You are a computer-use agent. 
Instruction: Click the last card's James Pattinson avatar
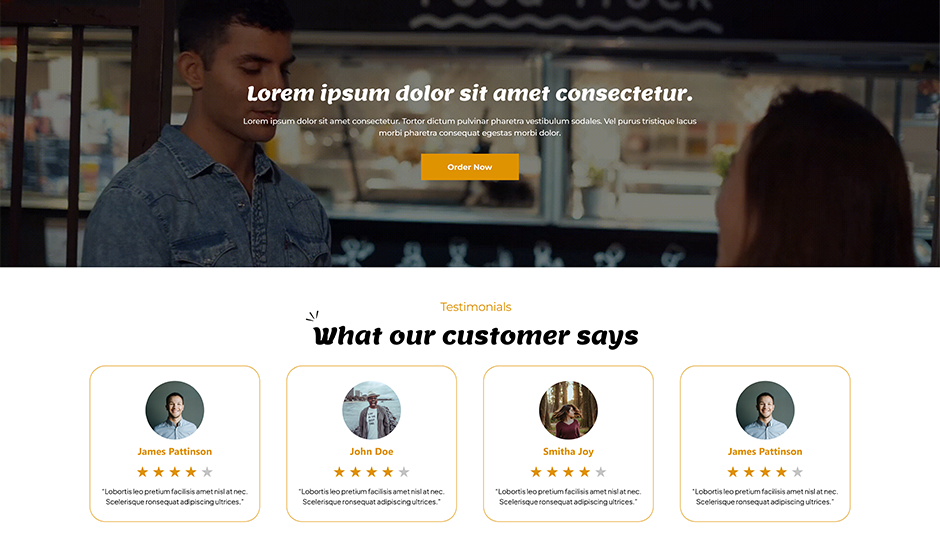(765, 410)
